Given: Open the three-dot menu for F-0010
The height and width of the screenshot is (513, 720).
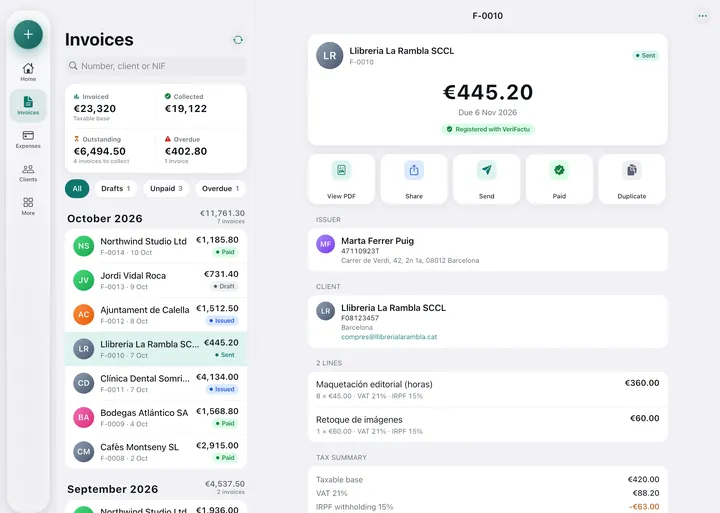Looking at the screenshot, I should pyautogui.click(x=703, y=16).
